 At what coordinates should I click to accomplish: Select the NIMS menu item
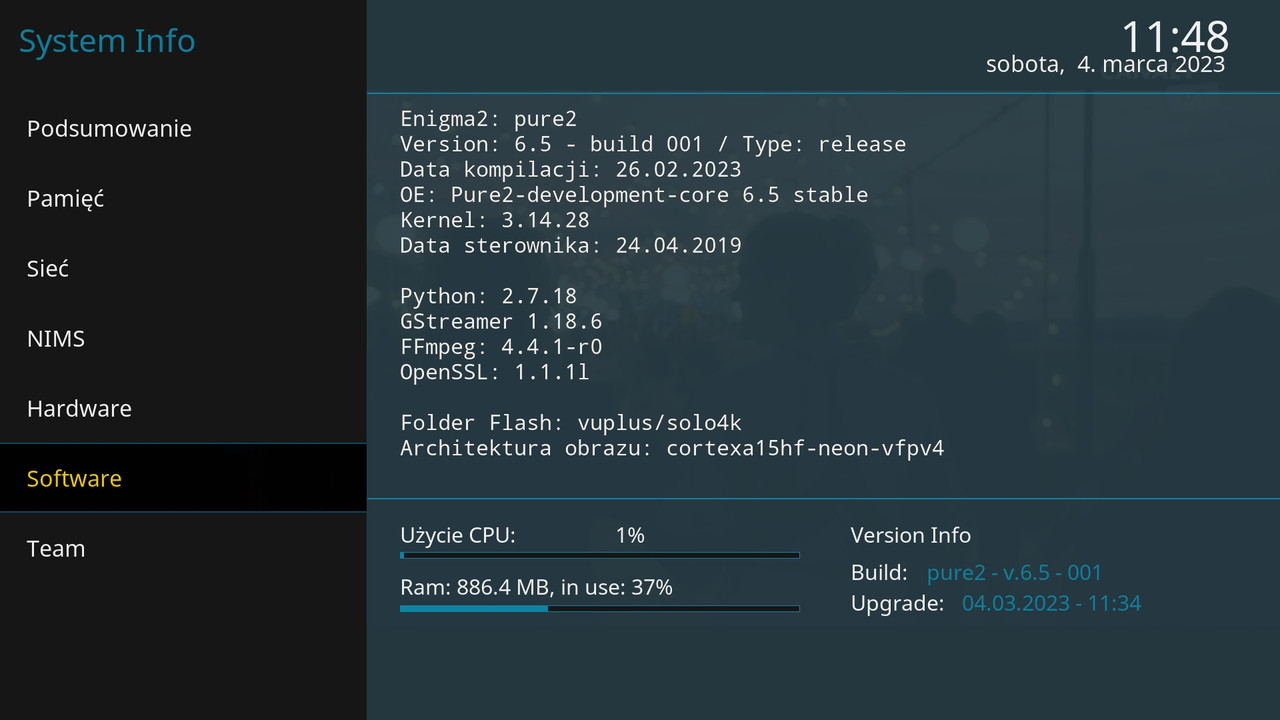point(183,338)
